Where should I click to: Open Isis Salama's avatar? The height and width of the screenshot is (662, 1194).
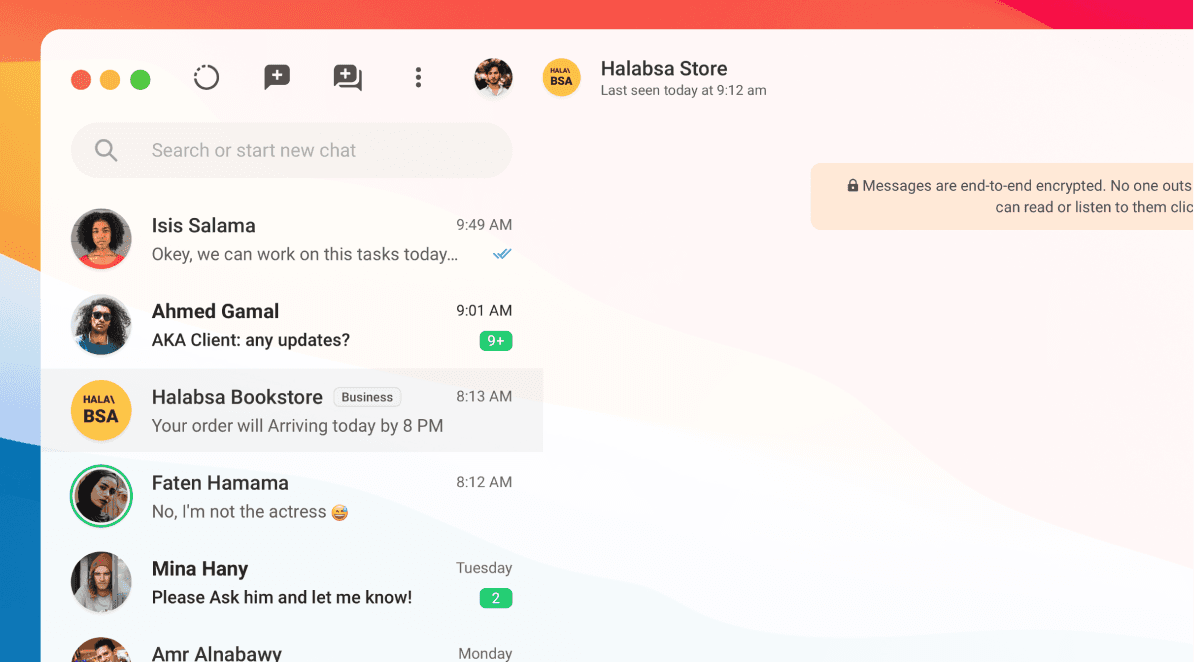101,238
